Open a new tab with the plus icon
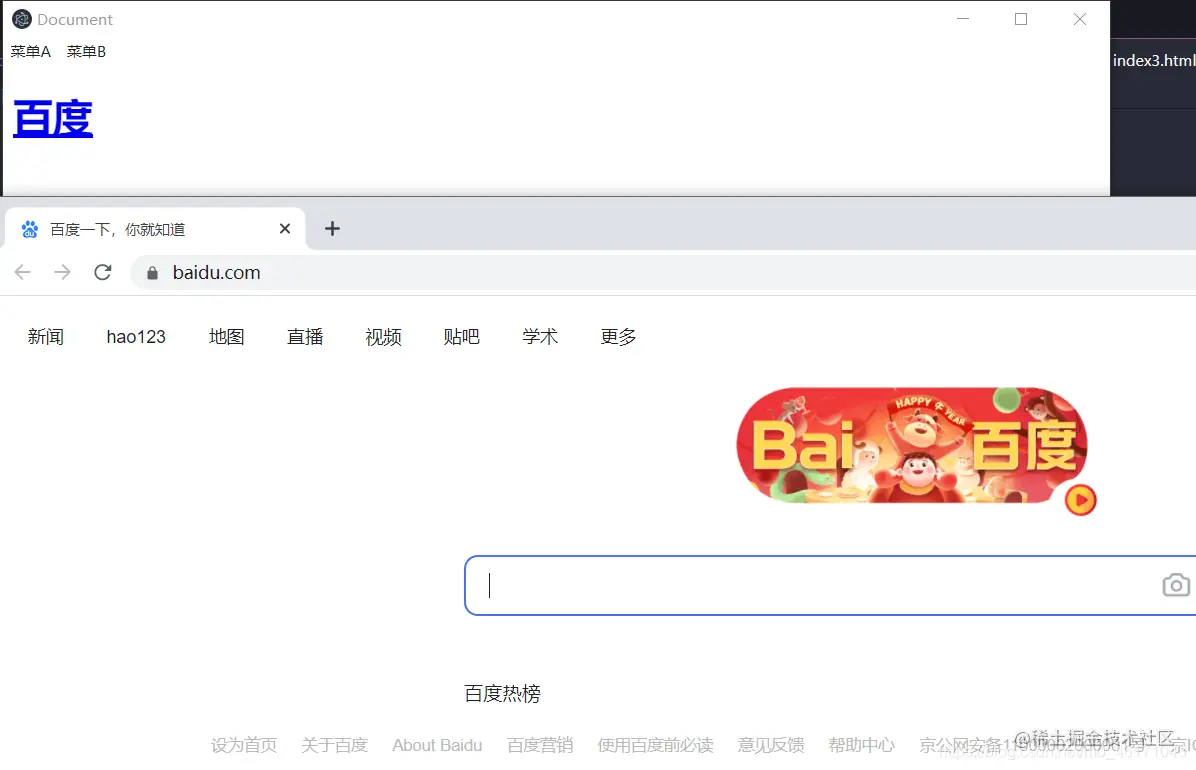Image resolution: width=1196 pixels, height=770 pixels. pos(332,228)
